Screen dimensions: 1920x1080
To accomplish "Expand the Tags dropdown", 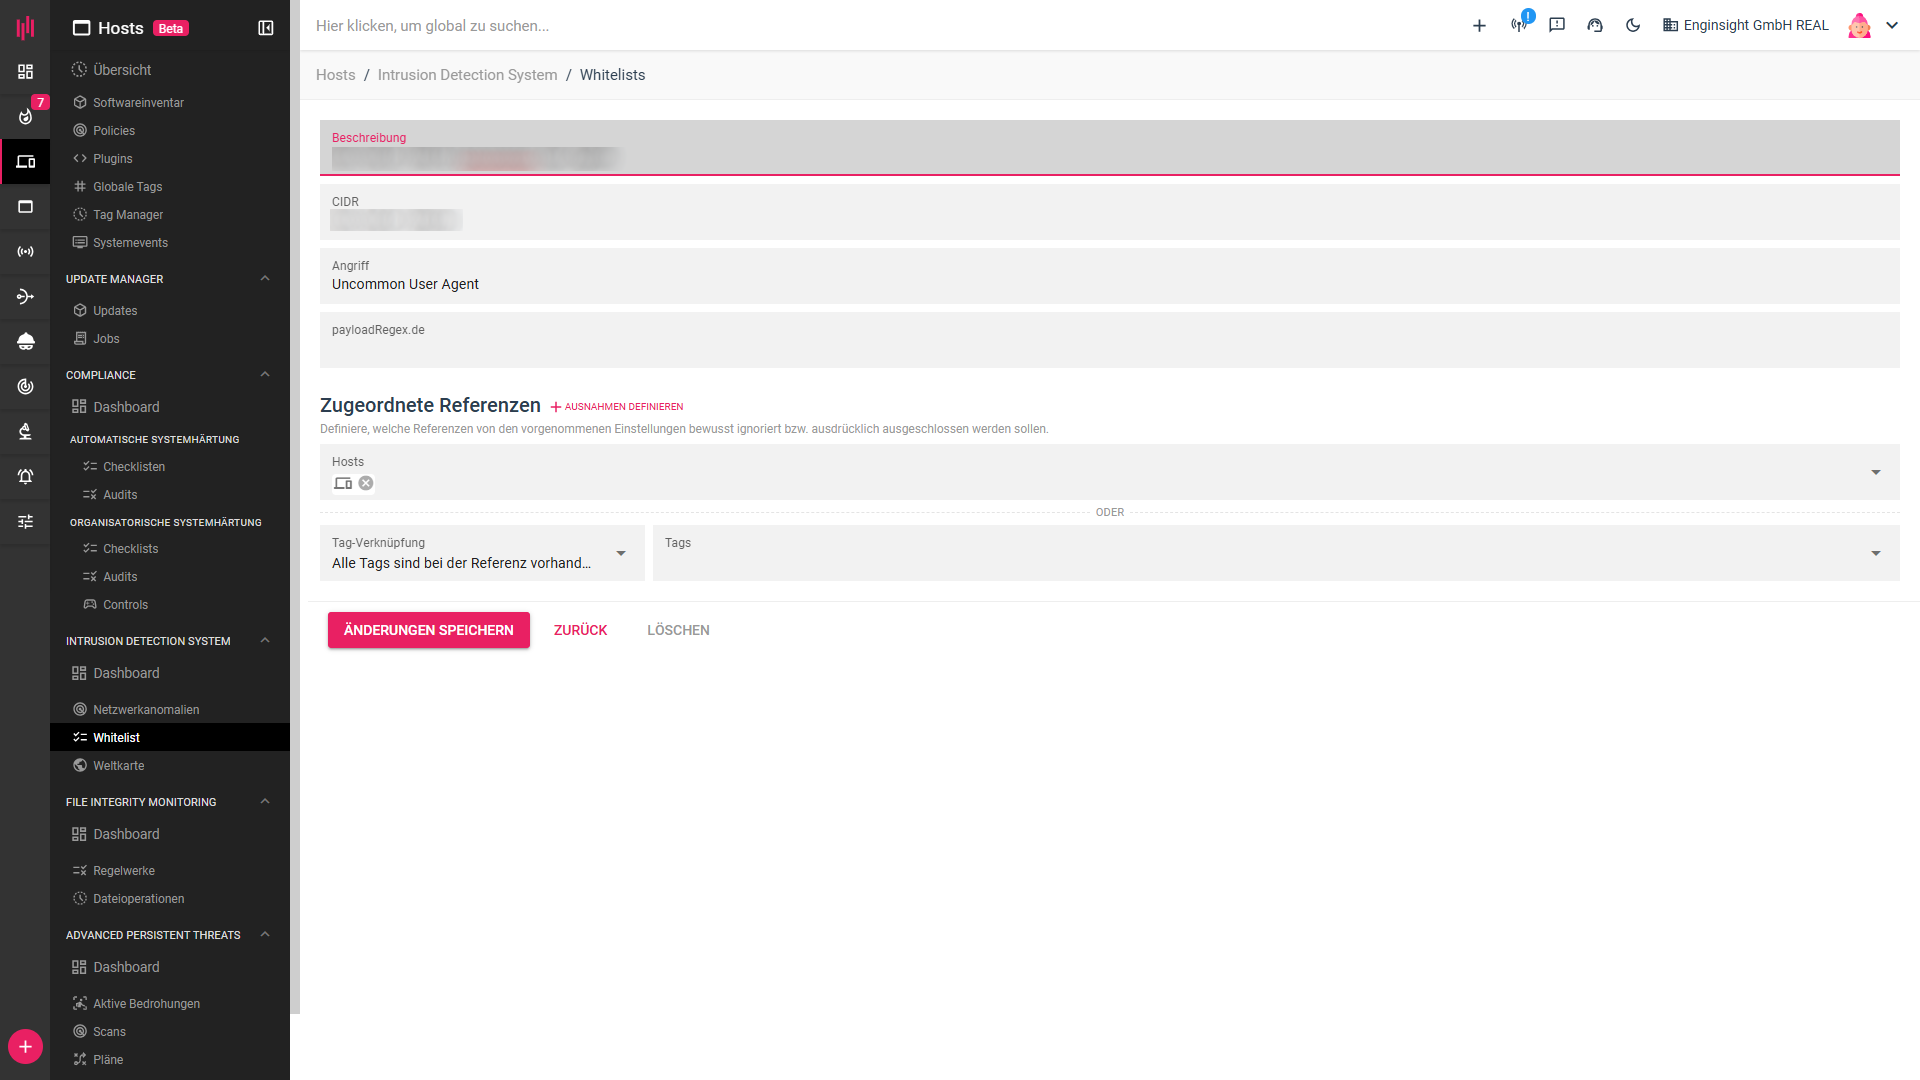I will coord(1875,553).
